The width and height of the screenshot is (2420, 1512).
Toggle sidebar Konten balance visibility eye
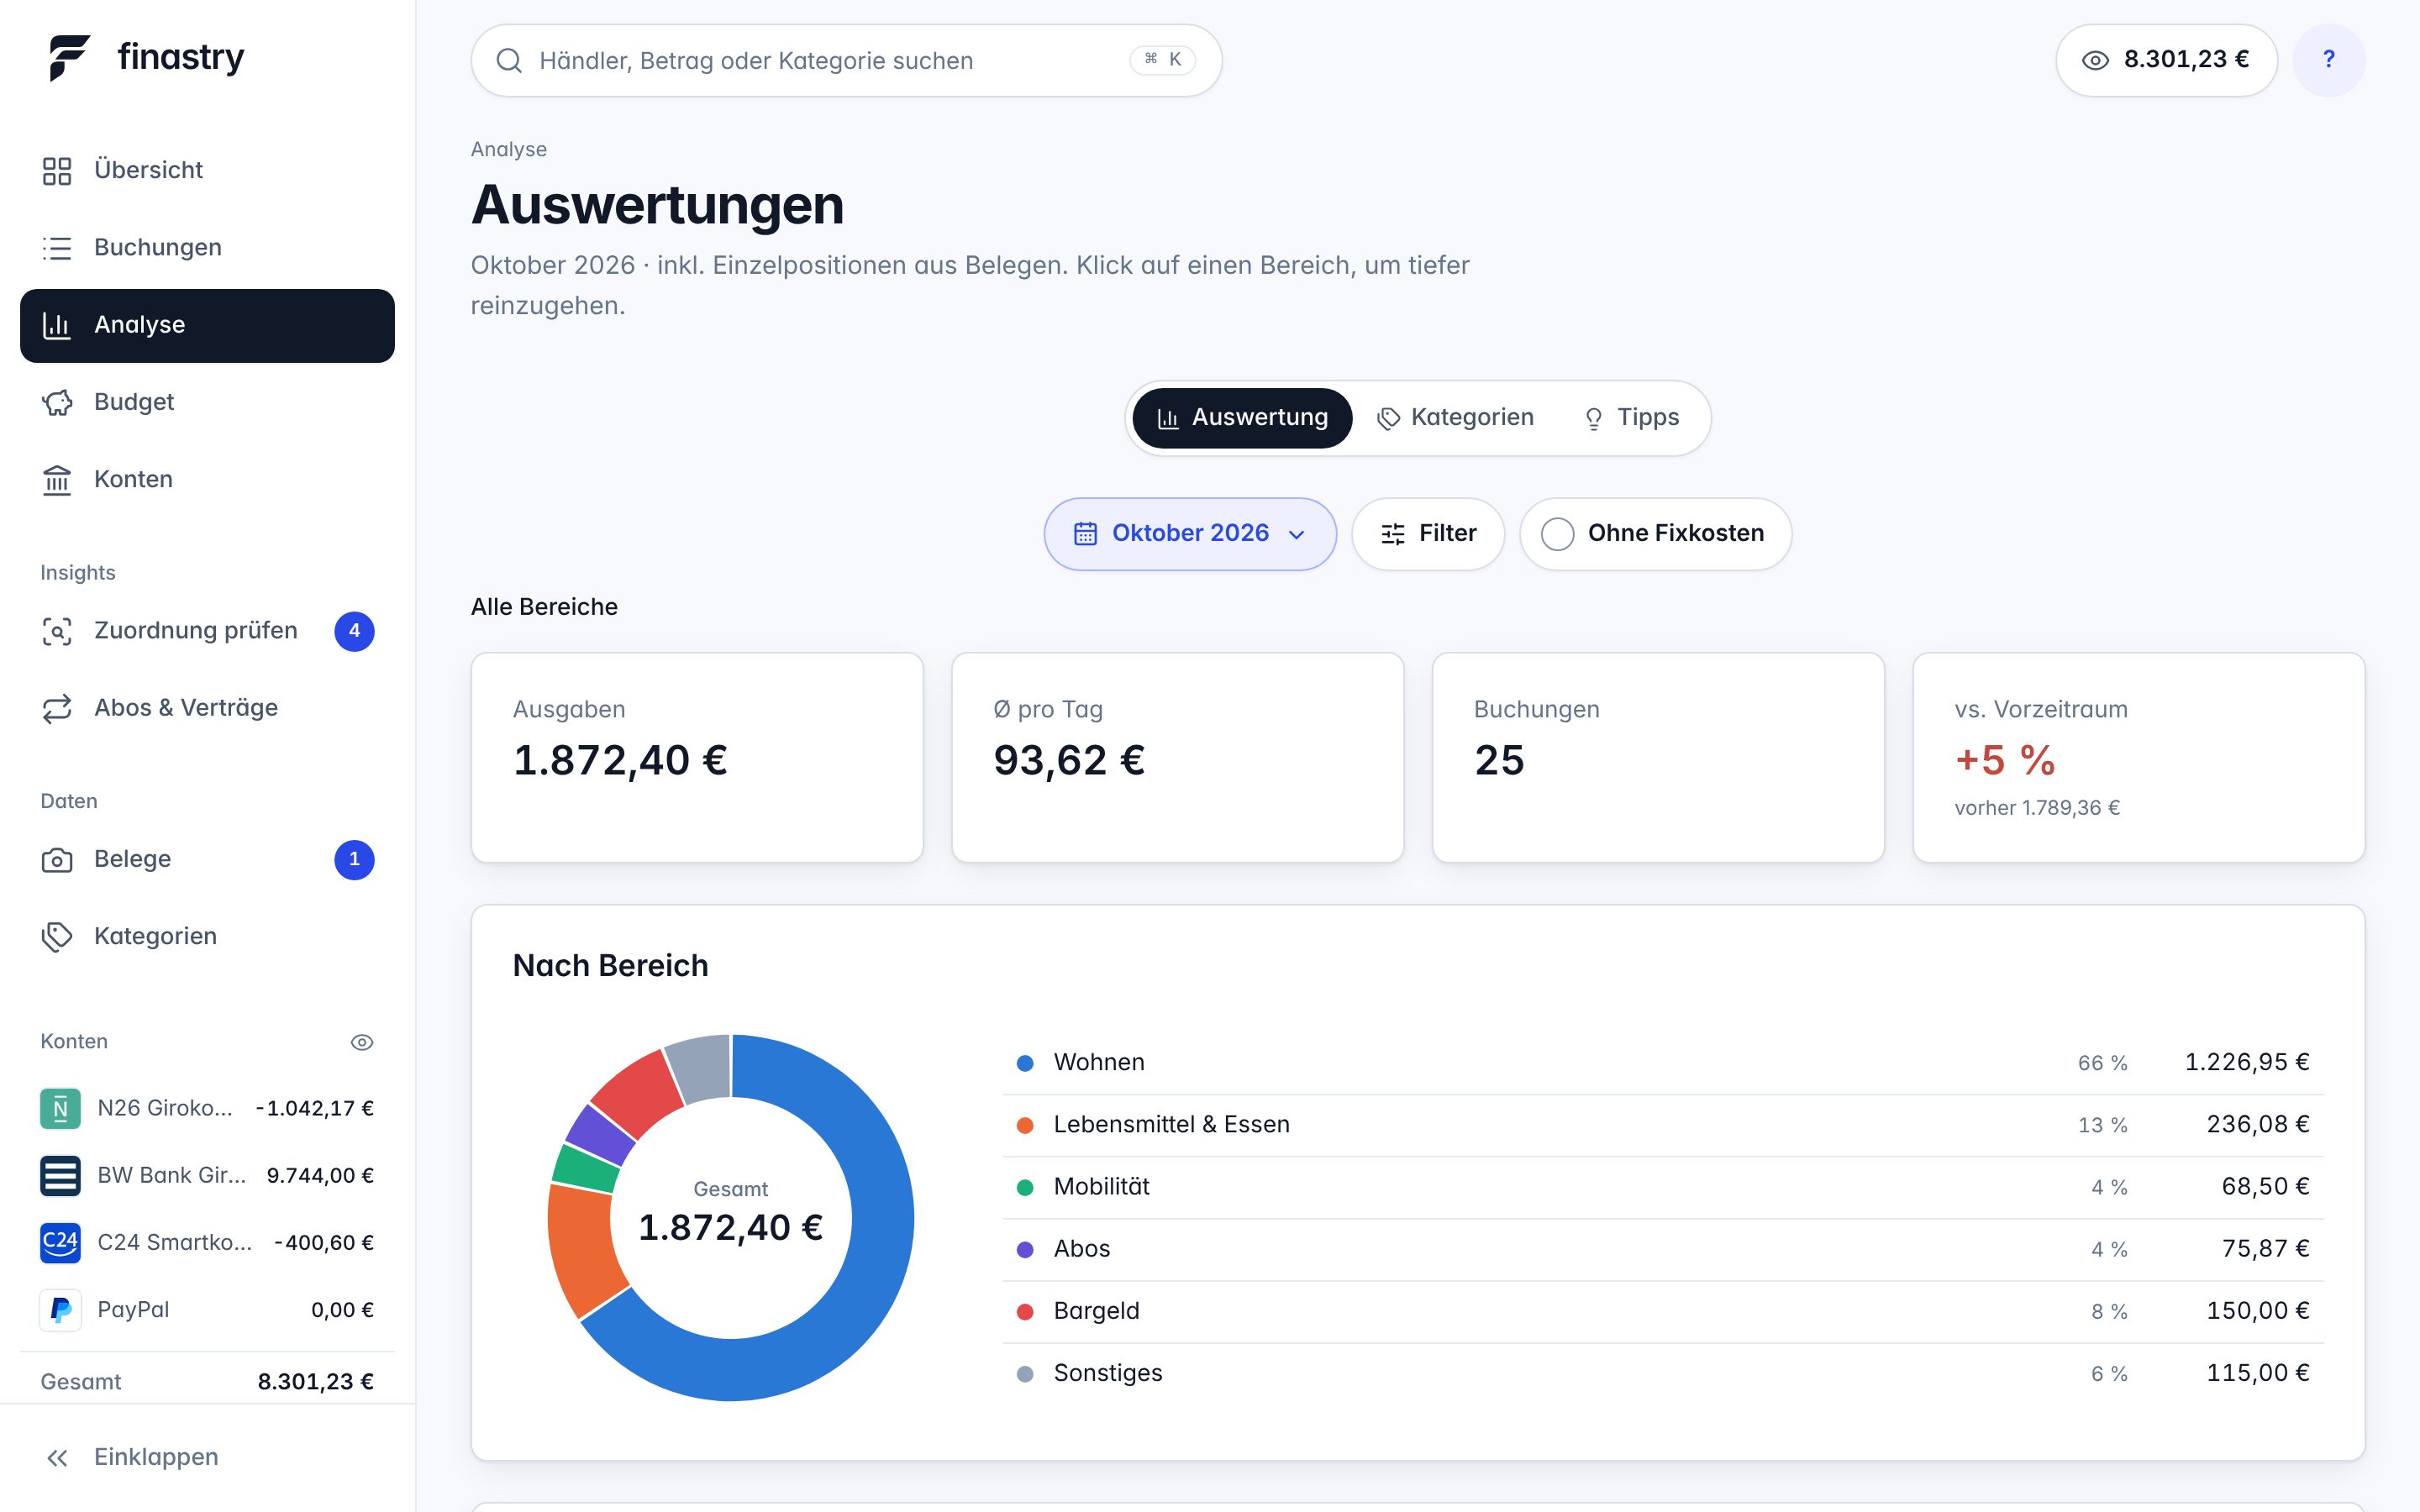point(362,1042)
